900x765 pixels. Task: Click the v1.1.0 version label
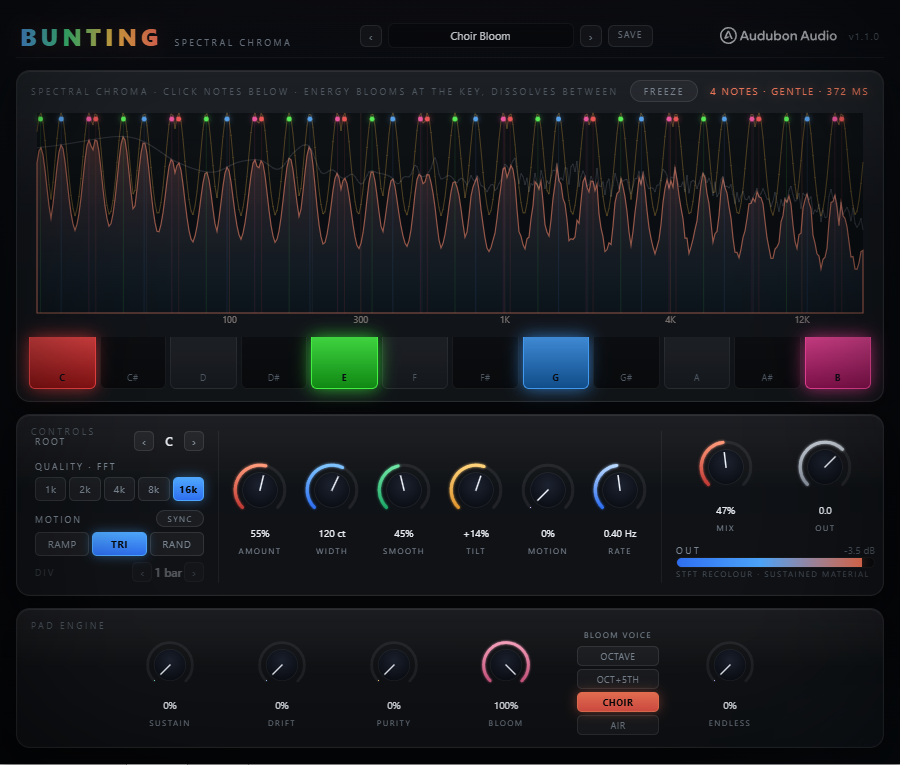tap(863, 37)
